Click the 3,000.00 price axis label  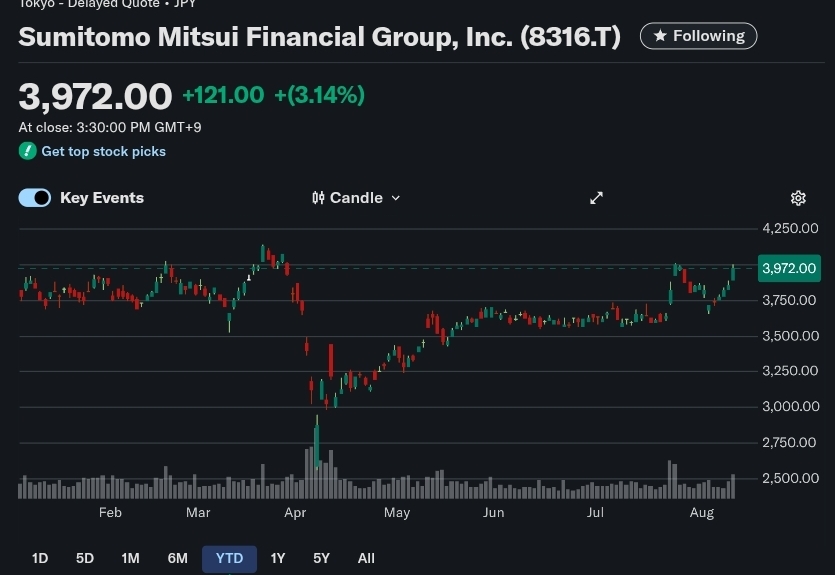click(x=790, y=406)
